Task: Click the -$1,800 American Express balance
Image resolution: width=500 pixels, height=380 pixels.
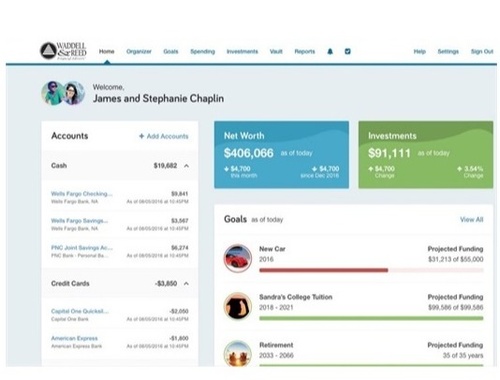Action: (x=179, y=338)
